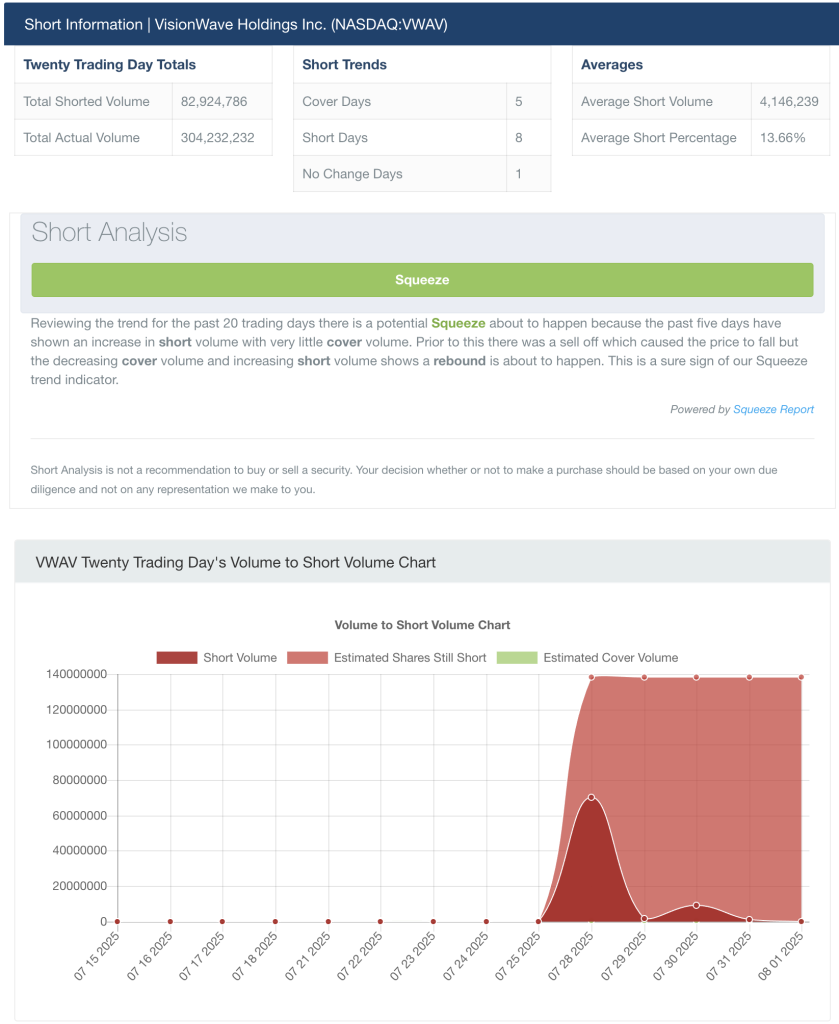Toggle Estimated Shares Still Short legend swatch
The width and height of the screenshot is (839, 1024).
click(307, 658)
